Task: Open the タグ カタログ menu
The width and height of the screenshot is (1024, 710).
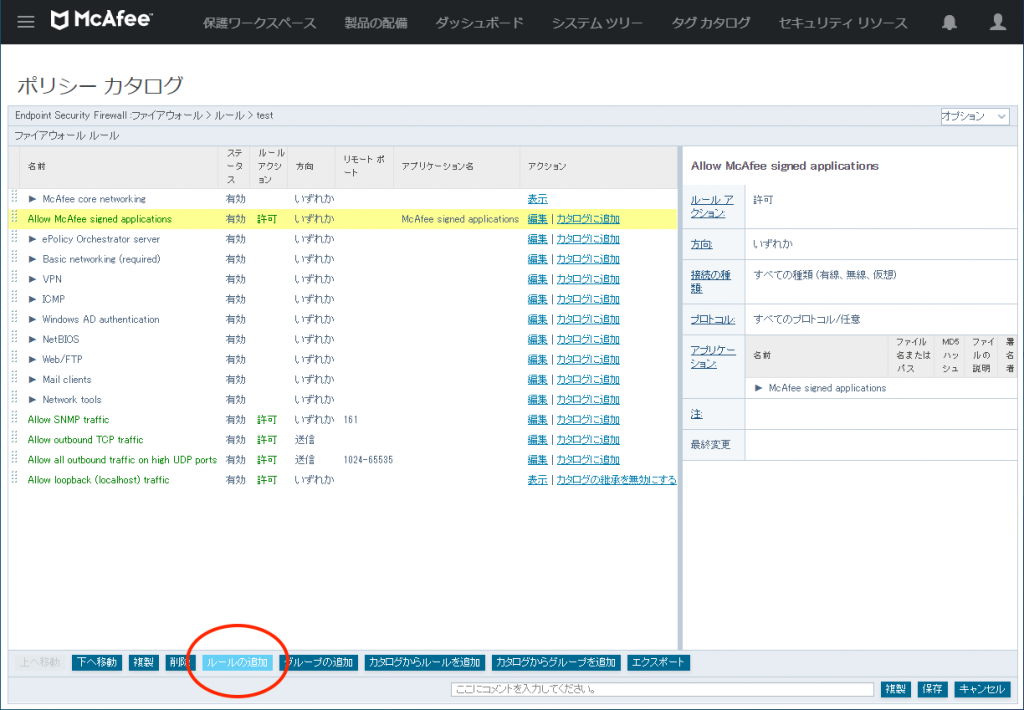Action: click(x=711, y=23)
